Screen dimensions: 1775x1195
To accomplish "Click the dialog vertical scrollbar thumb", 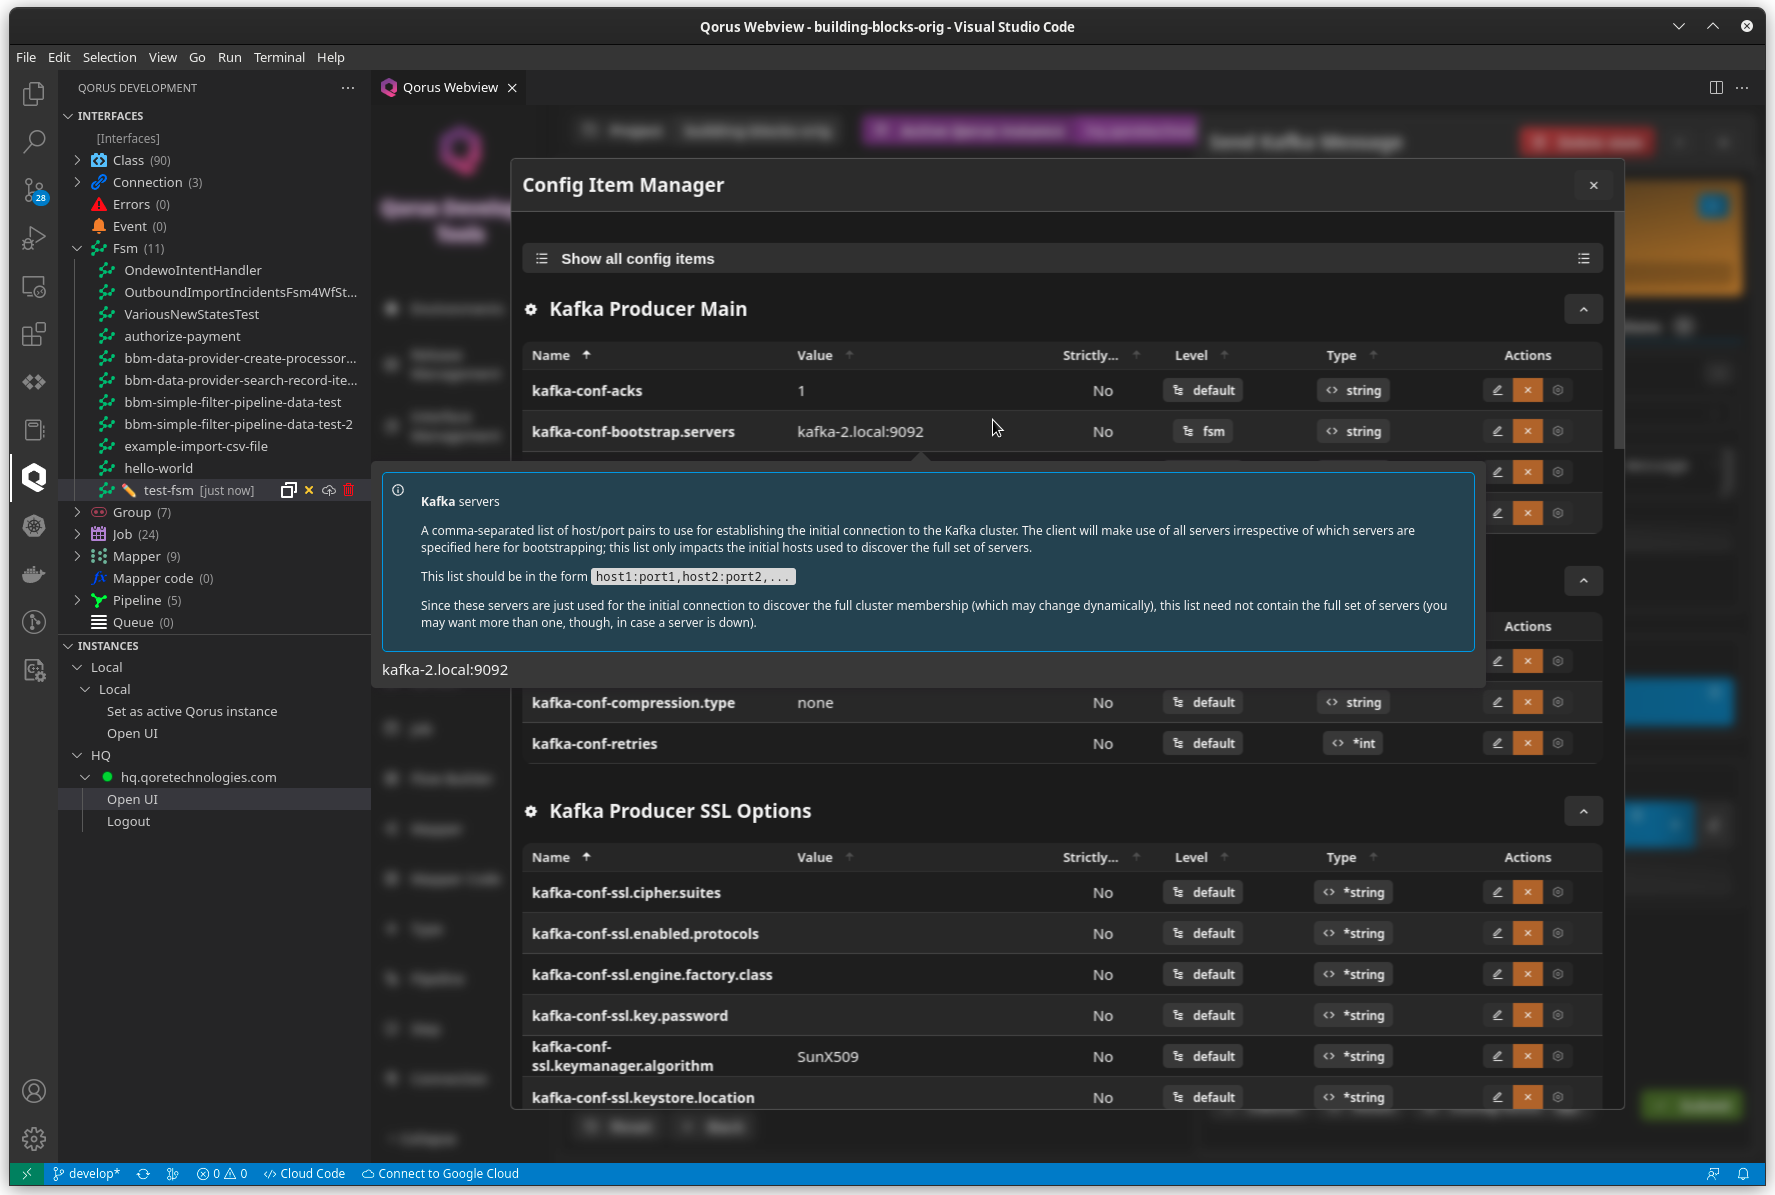I will (x=1619, y=330).
